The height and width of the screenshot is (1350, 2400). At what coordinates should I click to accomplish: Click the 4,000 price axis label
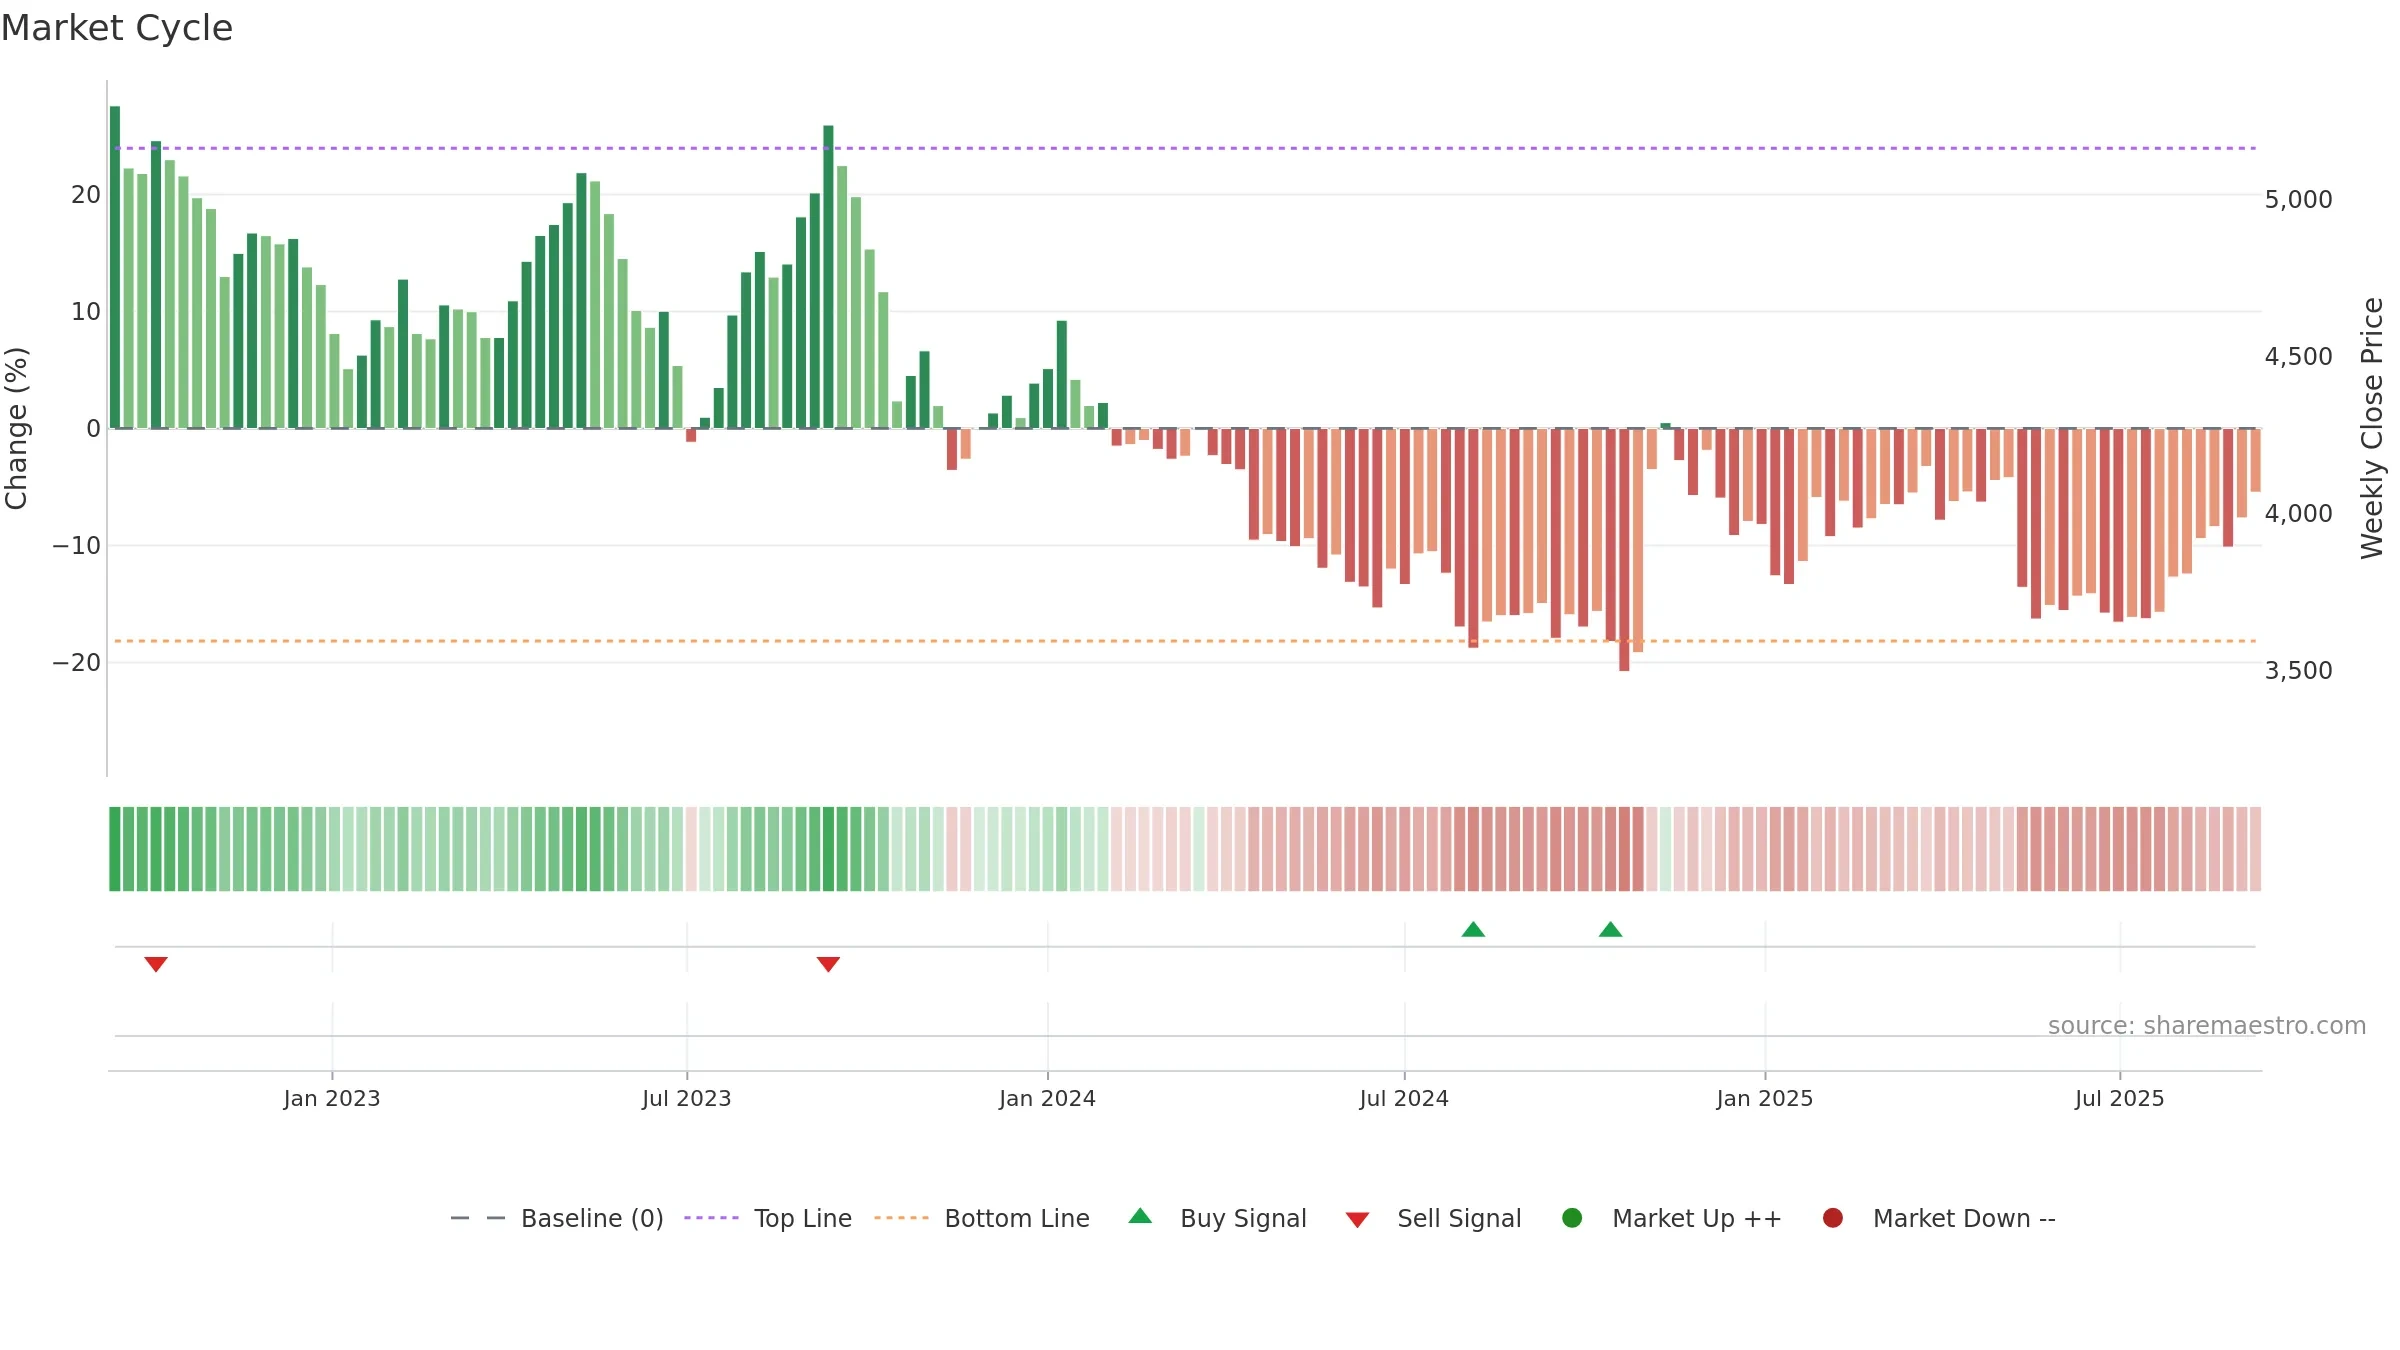coord(2298,514)
